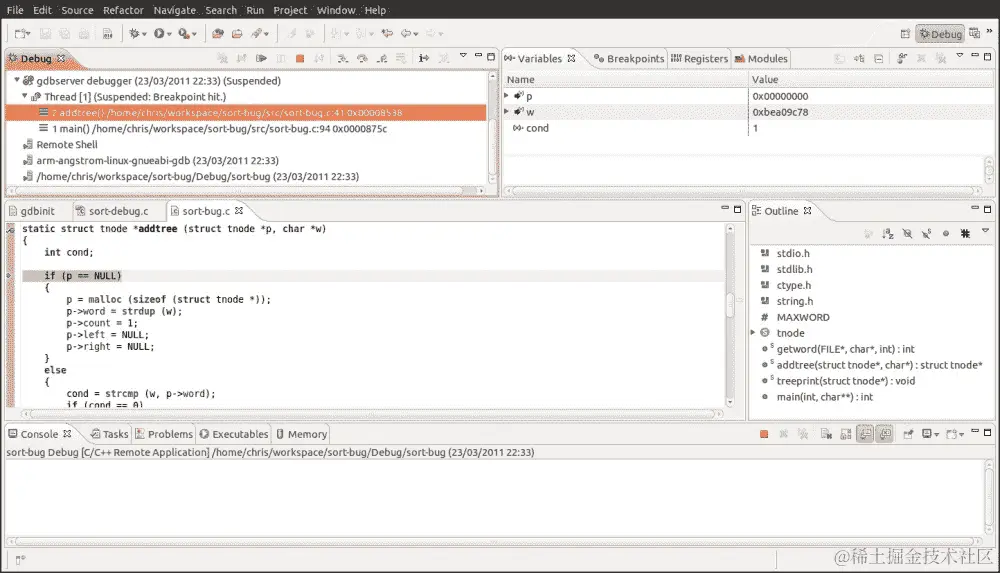Click icon right of Debug perspective button
The height and width of the screenshot is (573, 1000).
coord(974,33)
